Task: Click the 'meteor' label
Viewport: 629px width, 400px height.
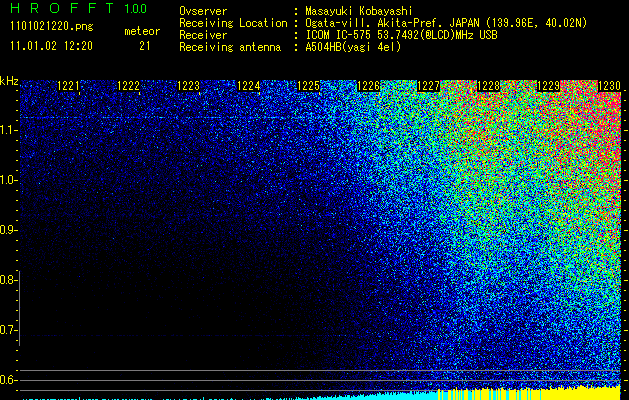Action: [x=142, y=31]
